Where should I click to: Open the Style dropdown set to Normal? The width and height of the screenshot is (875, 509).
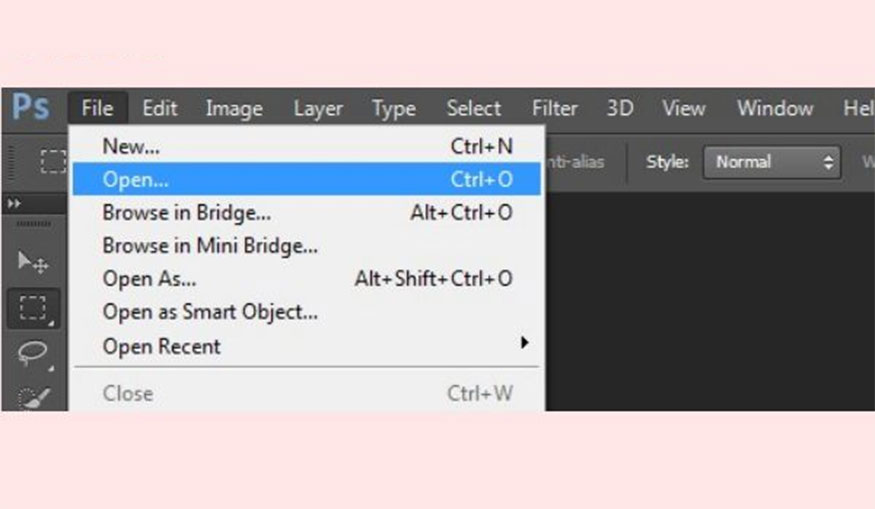point(772,162)
